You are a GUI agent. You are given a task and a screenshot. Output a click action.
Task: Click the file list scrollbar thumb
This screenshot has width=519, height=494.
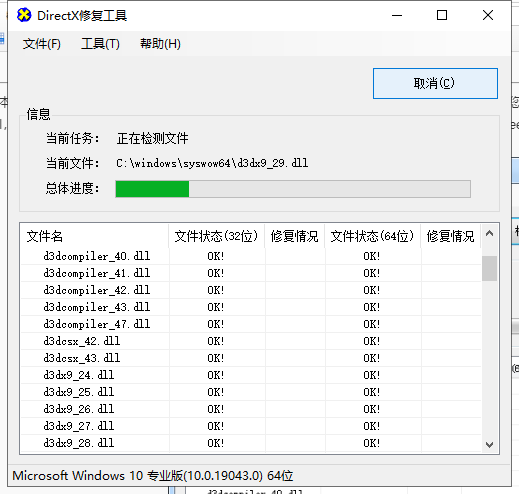click(489, 268)
